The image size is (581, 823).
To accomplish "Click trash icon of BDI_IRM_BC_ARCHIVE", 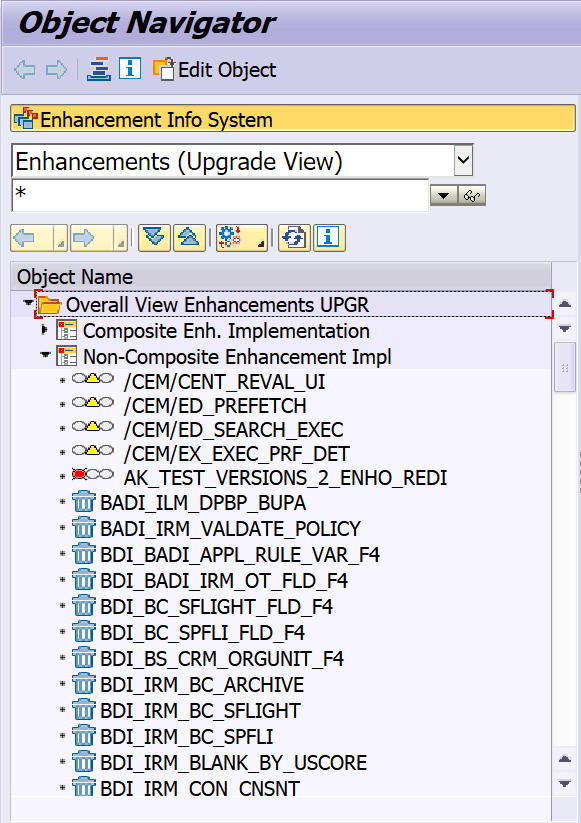I will coord(83,684).
